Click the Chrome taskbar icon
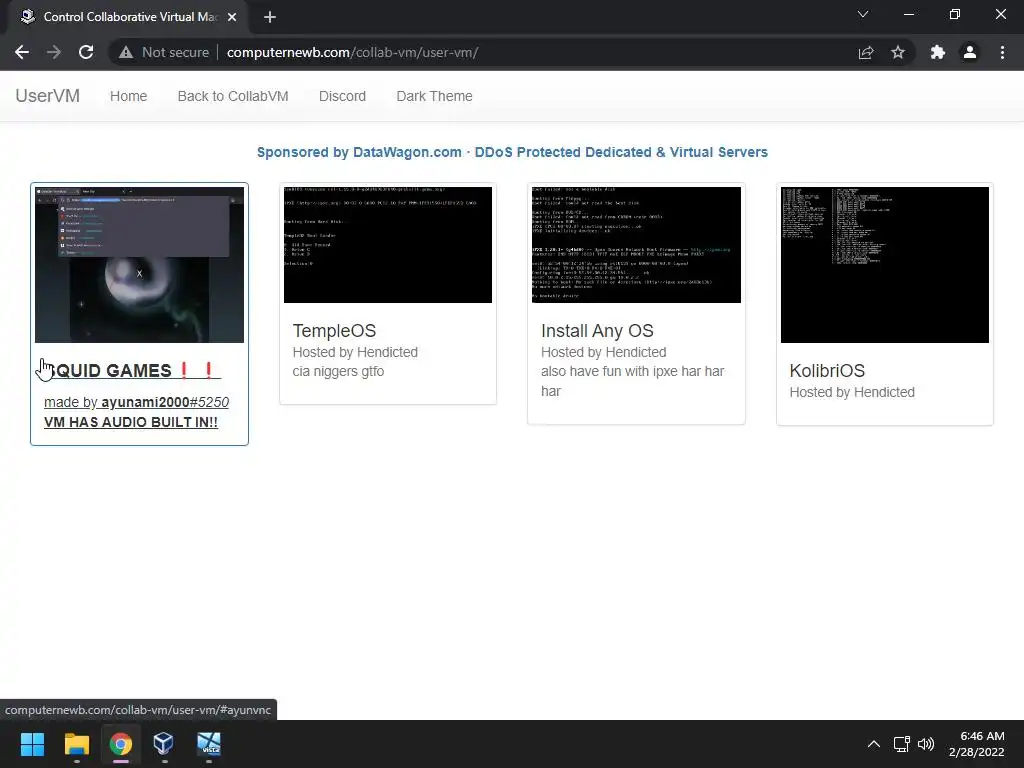This screenshot has width=1024, height=768. [x=121, y=744]
